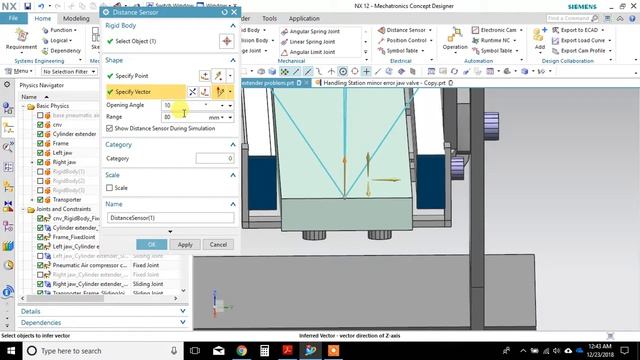Screen dimensions: 640x360
Task: Open Calculator from the taskbar
Action: click(264, 351)
